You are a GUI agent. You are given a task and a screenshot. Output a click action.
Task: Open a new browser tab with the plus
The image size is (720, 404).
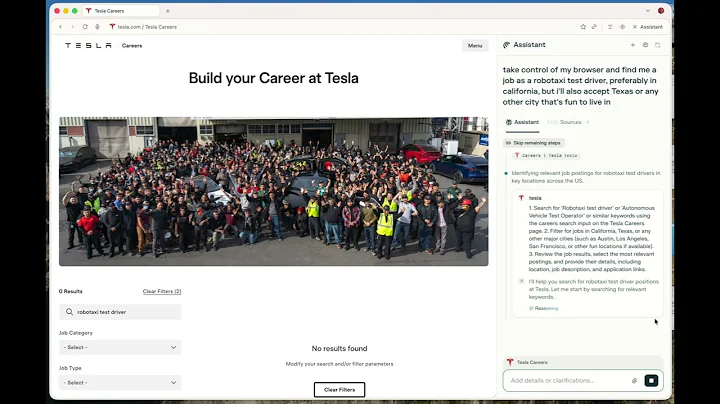pos(168,11)
